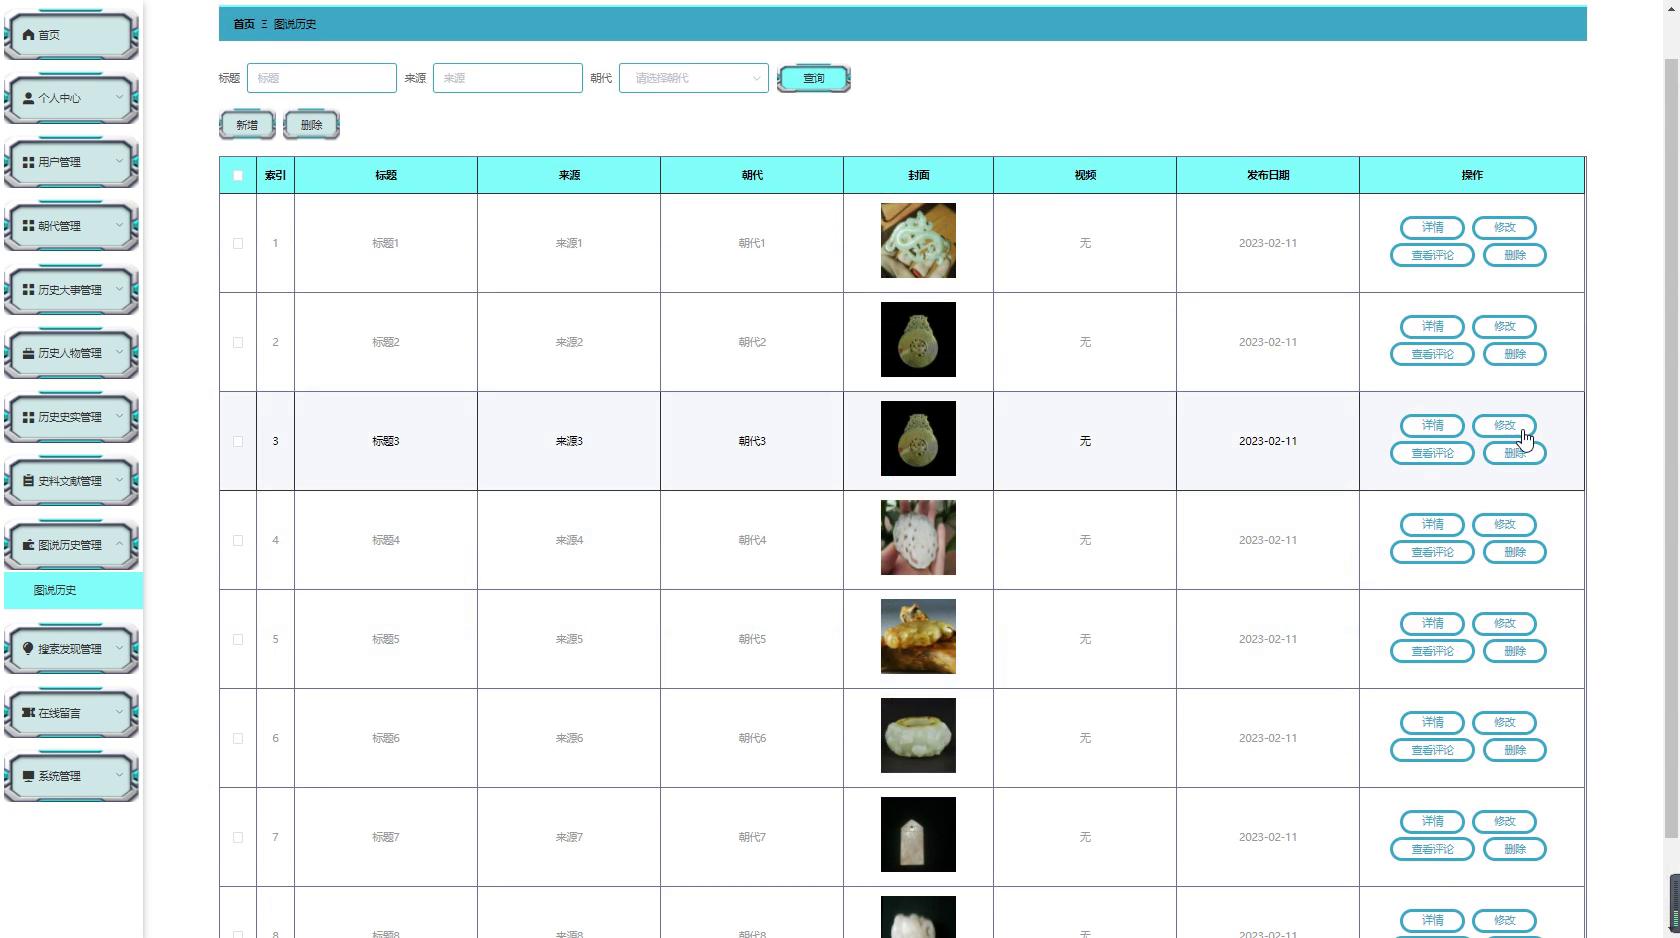Click the grid icon beside 用户管理
The image size is (1680, 938).
[28, 162]
